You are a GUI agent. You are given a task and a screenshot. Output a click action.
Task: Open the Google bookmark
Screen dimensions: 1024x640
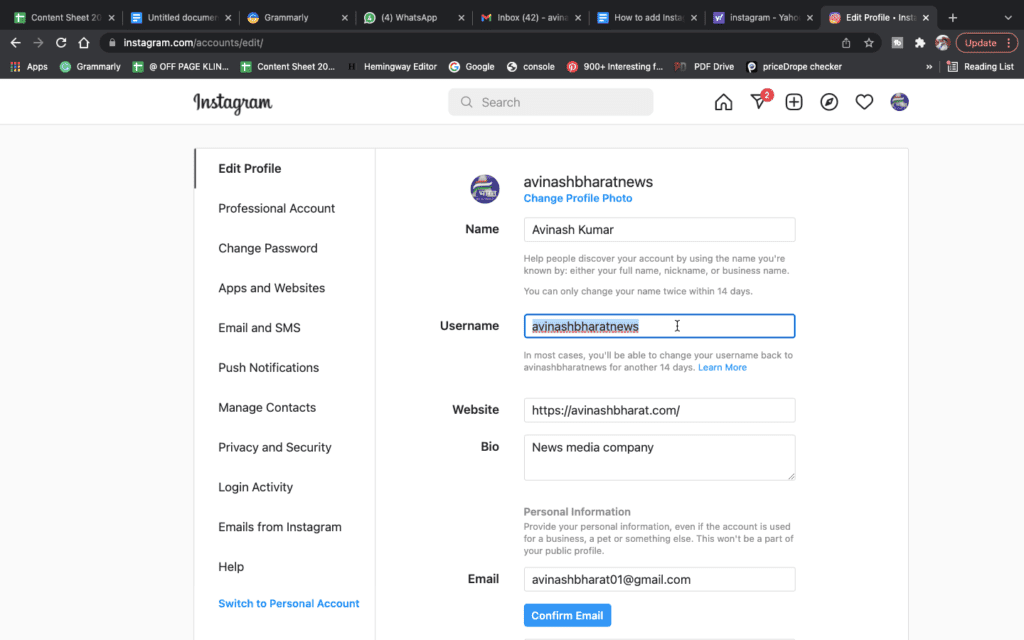pos(472,67)
